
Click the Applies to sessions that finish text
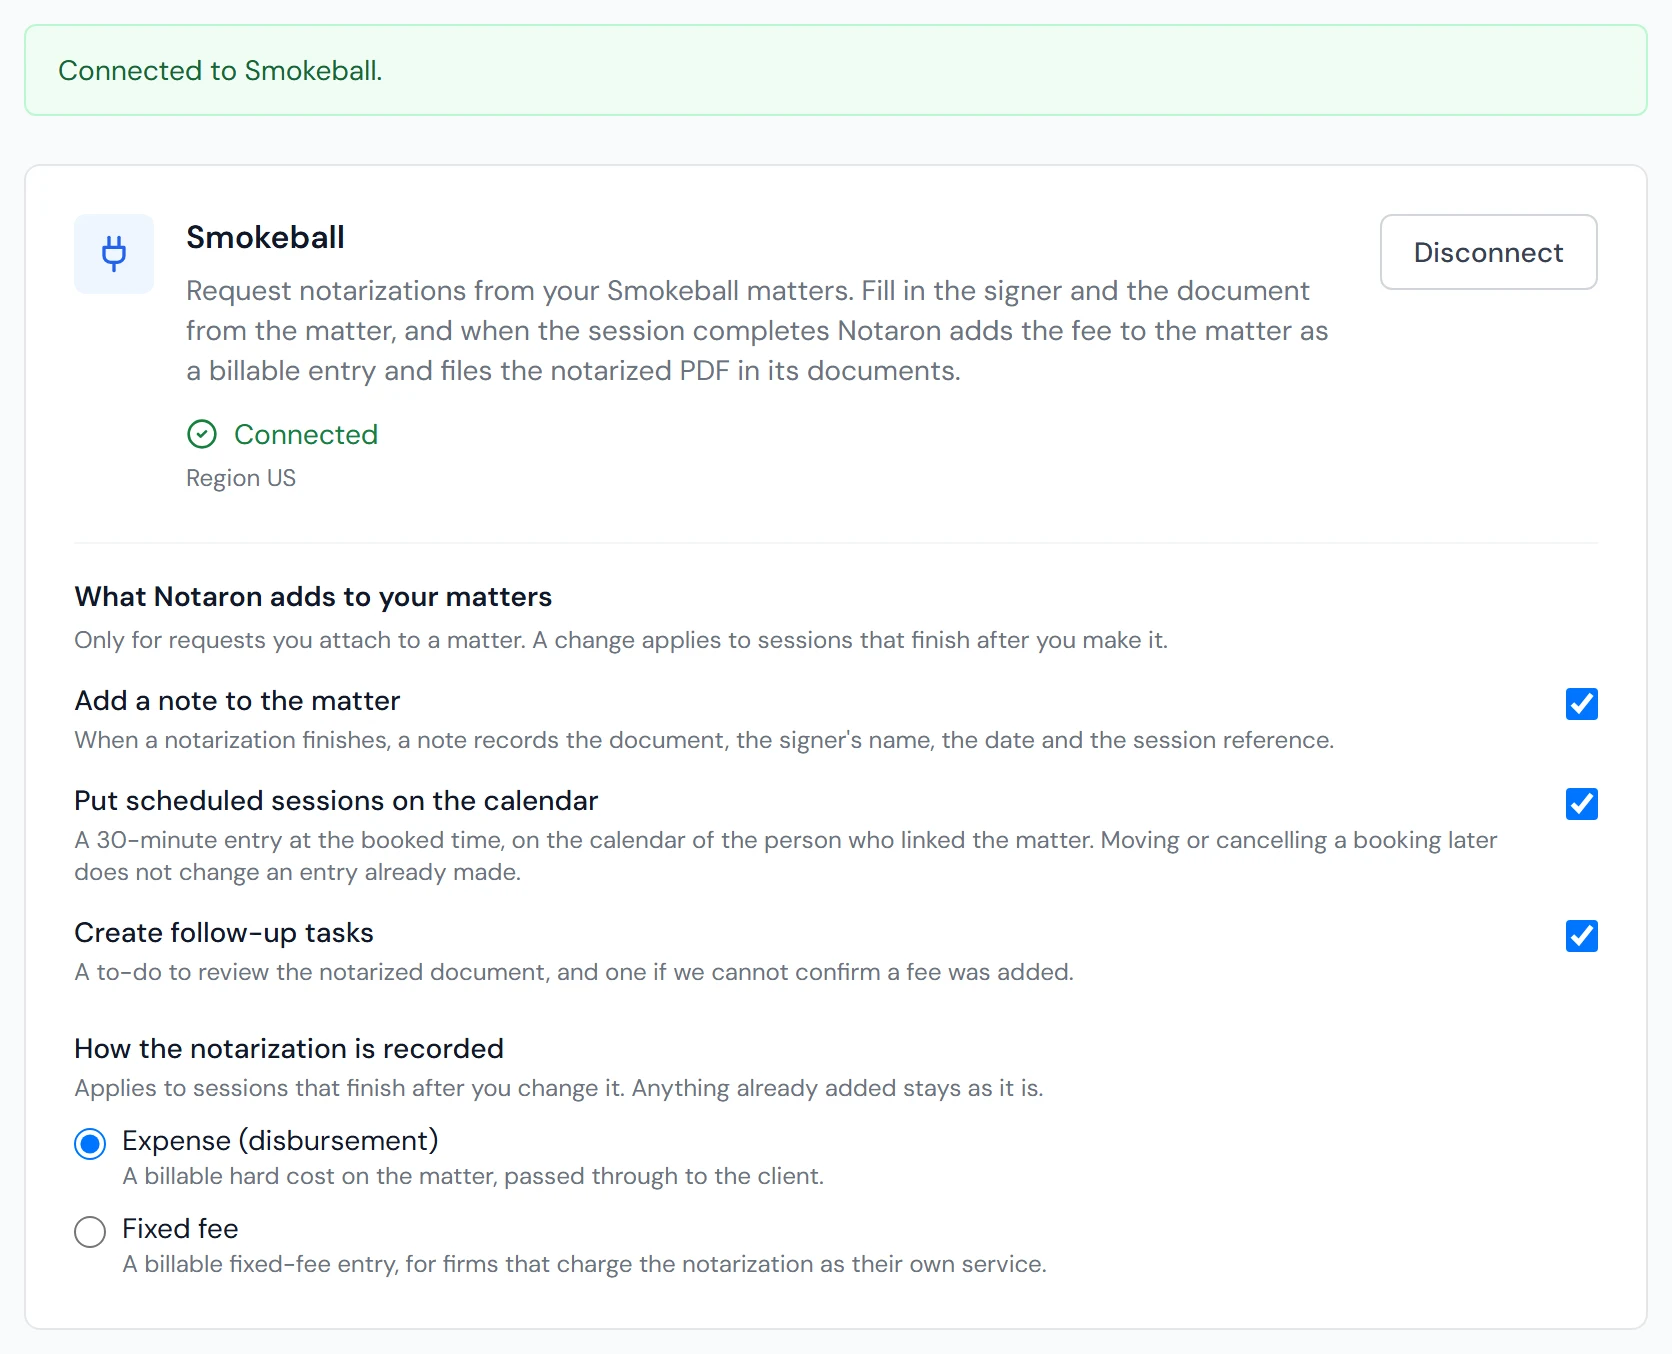tap(558, 1088)
